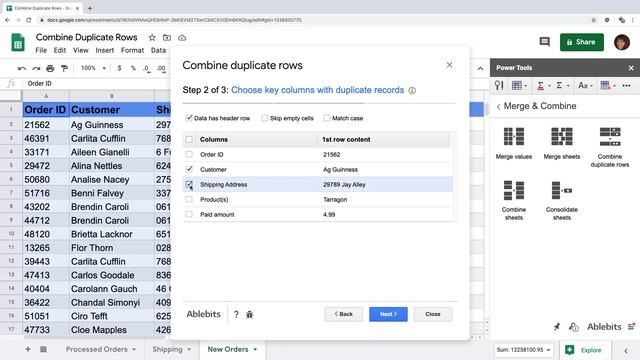Image resolution: width=640 pixels, height=360 pixels.
Task: Open the Insert menu
Action: click(x=104, y=50)
